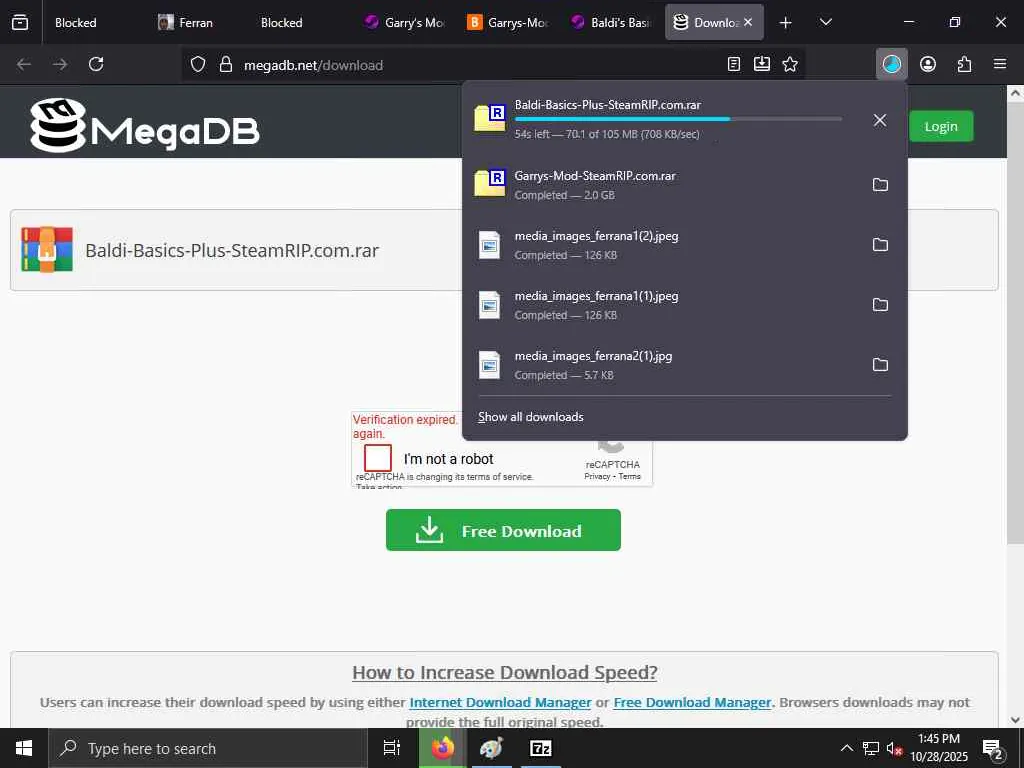Go back to previous page
Viewport: 1024px width, 768px height.
coord(24,64)
